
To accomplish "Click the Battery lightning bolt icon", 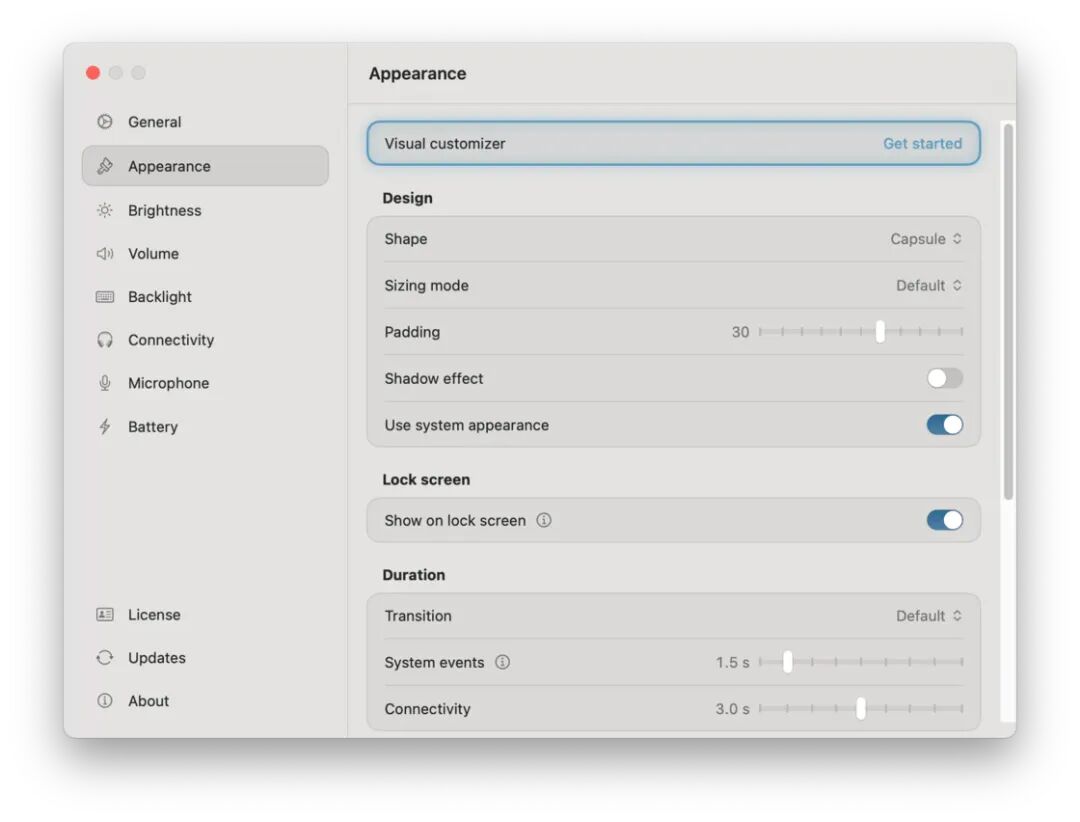I will [105, 427].
